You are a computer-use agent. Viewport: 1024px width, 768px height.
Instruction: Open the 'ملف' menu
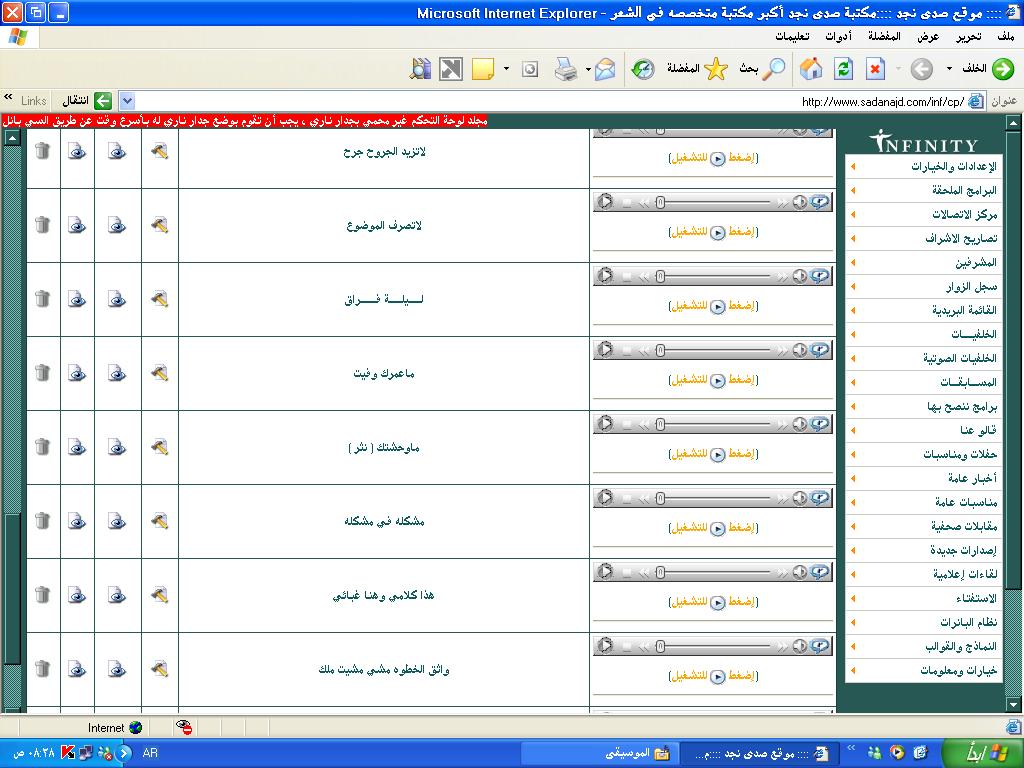[x=1005, y=37]
